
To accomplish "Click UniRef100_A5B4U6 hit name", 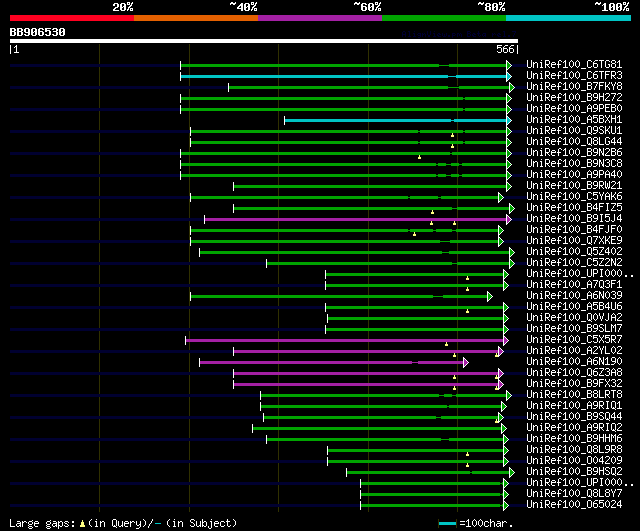I will pyautogui.click(x=574, y=307).
